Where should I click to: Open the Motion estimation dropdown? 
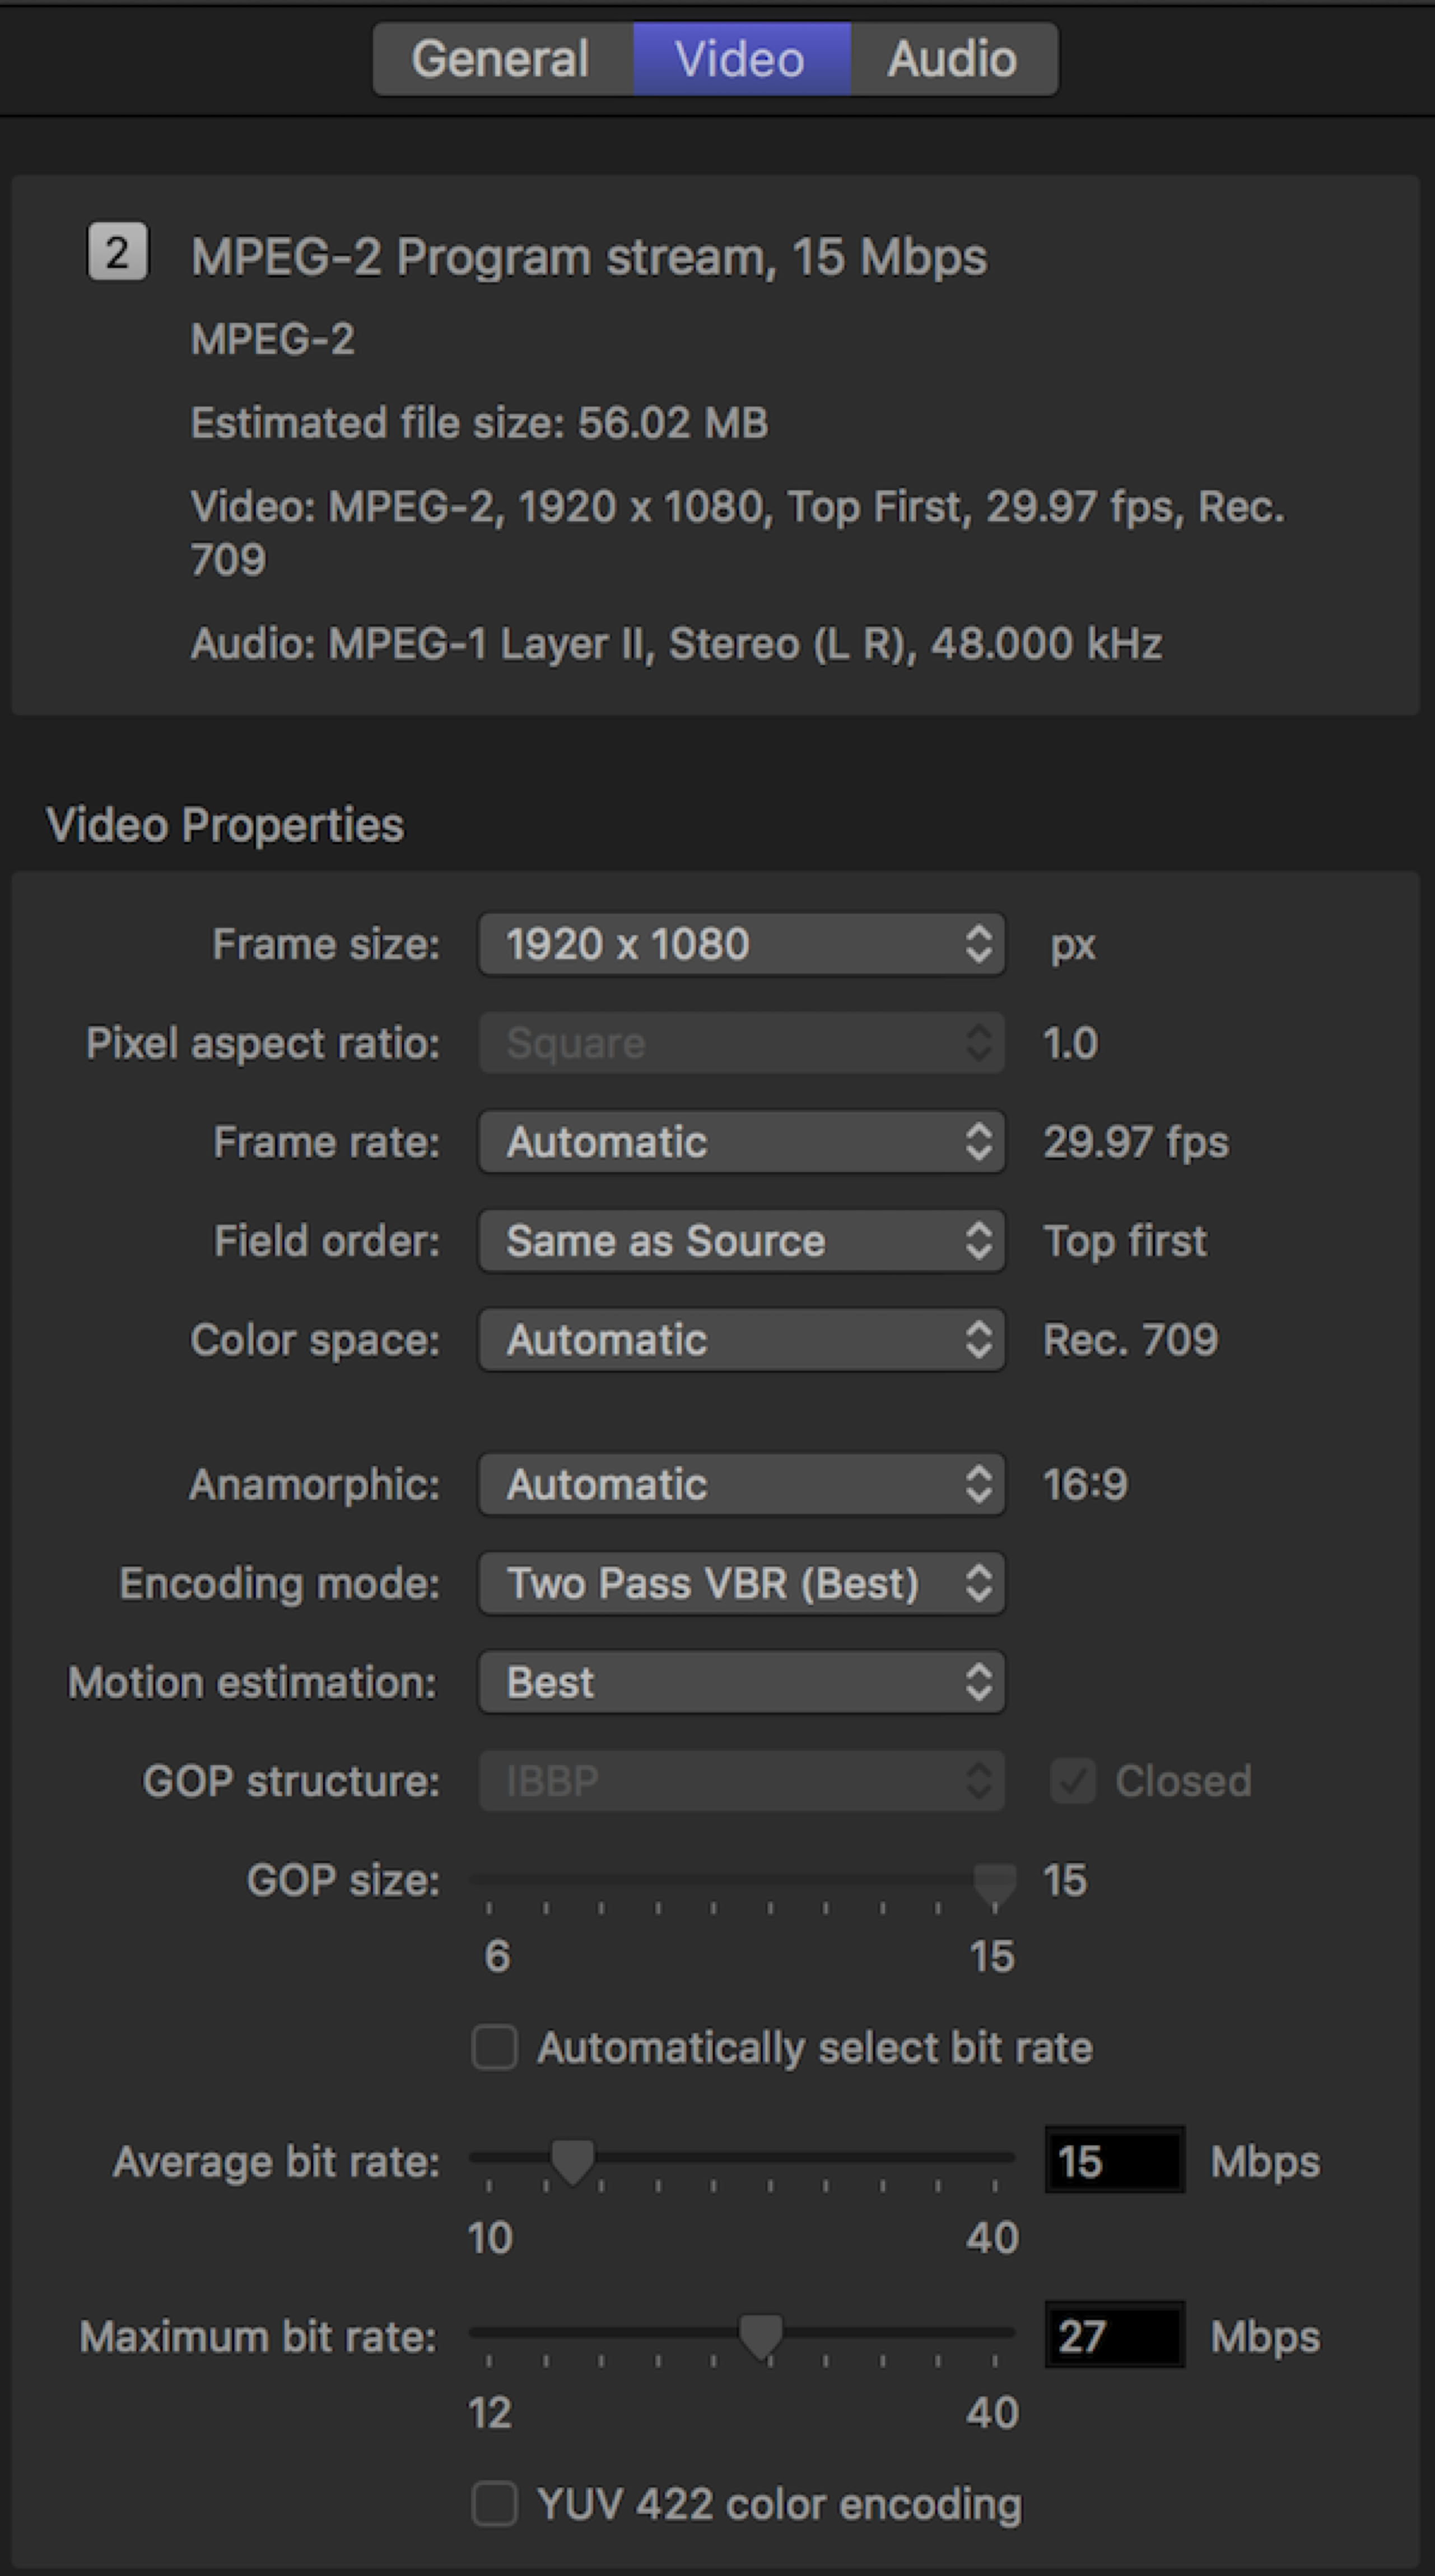click(x=741, y=1682)
